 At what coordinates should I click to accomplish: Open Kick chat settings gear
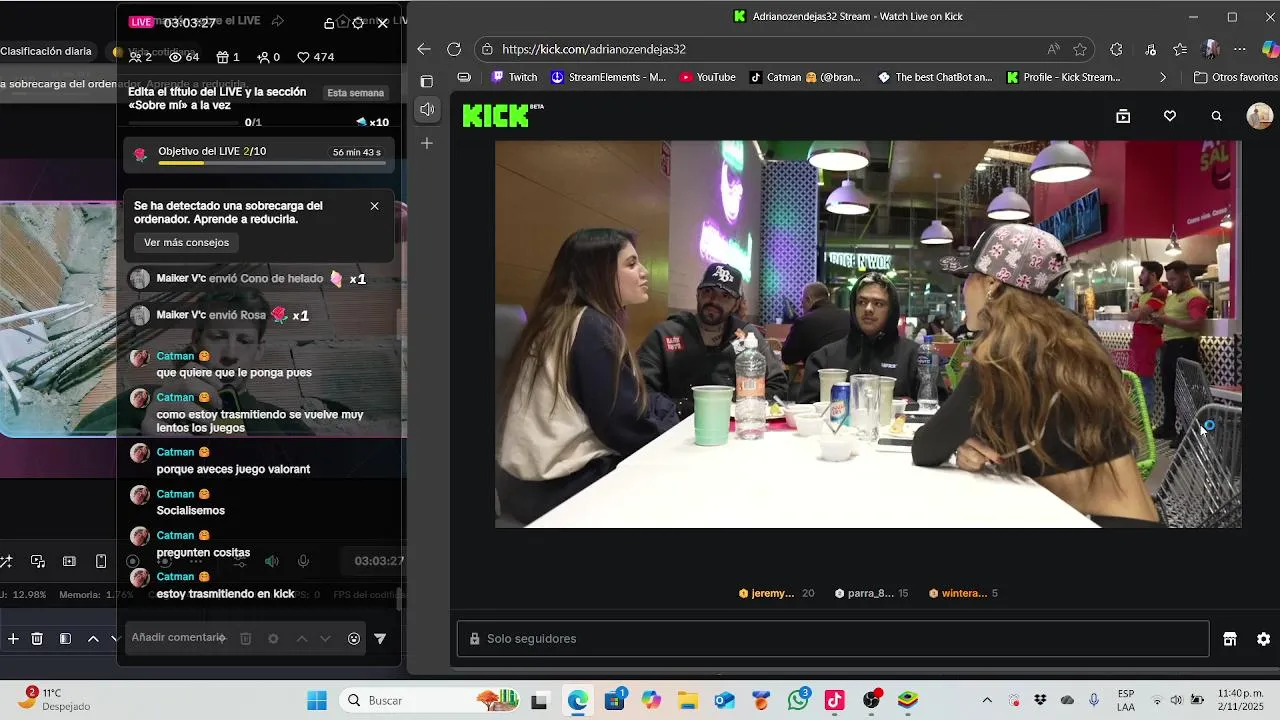(1264, 639)
